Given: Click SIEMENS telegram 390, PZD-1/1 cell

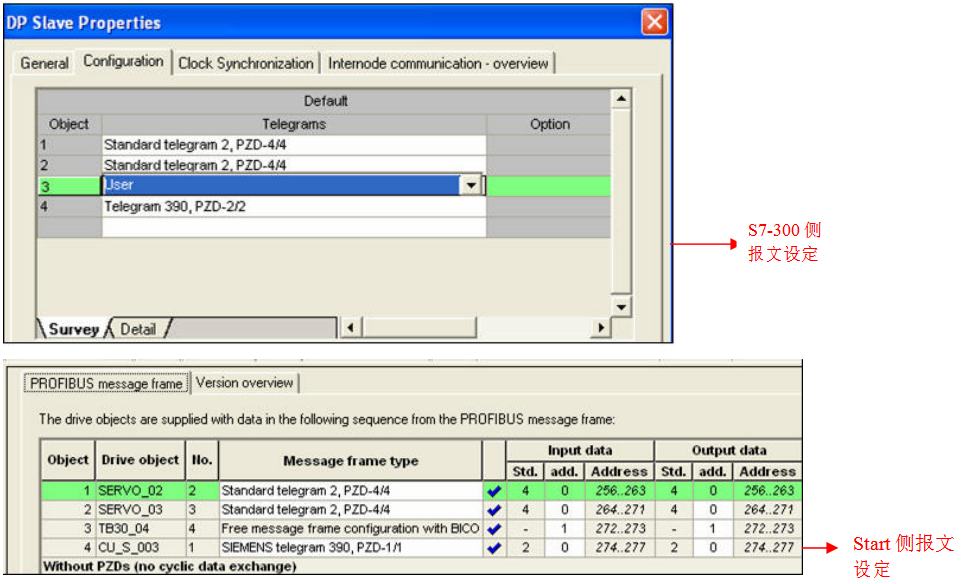Looking at the screenshot, I should (350, 548).
